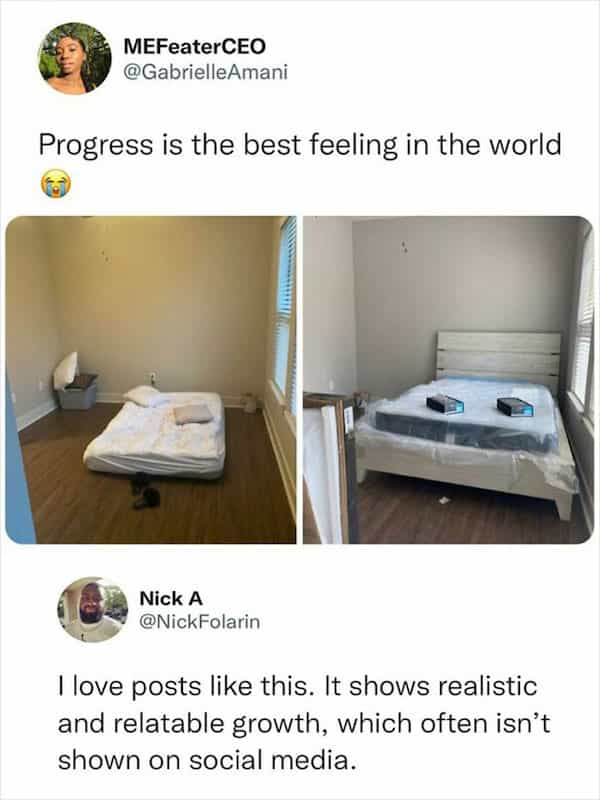Click the crying face emoji
Image resolution: width=600 pixels, height=800 pixels.
click(x=56, y=183)
